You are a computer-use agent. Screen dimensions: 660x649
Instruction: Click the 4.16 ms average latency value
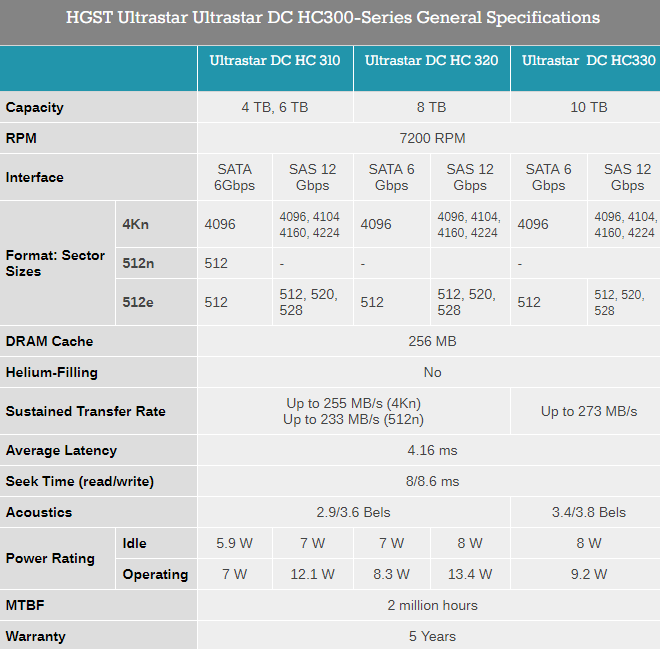431,450
